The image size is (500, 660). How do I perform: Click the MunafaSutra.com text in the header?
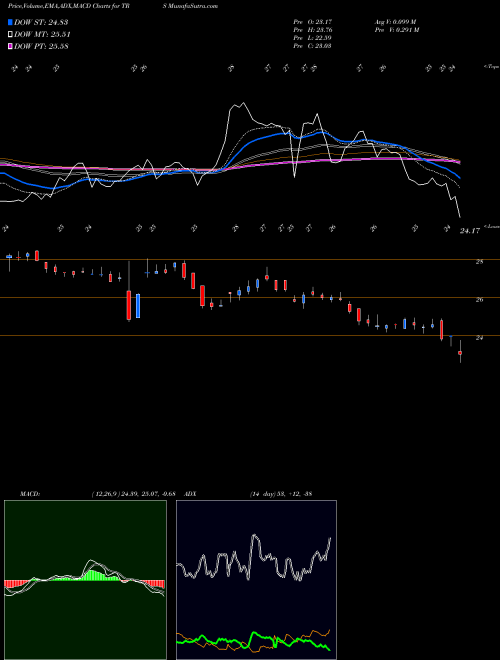pos(193,6)
